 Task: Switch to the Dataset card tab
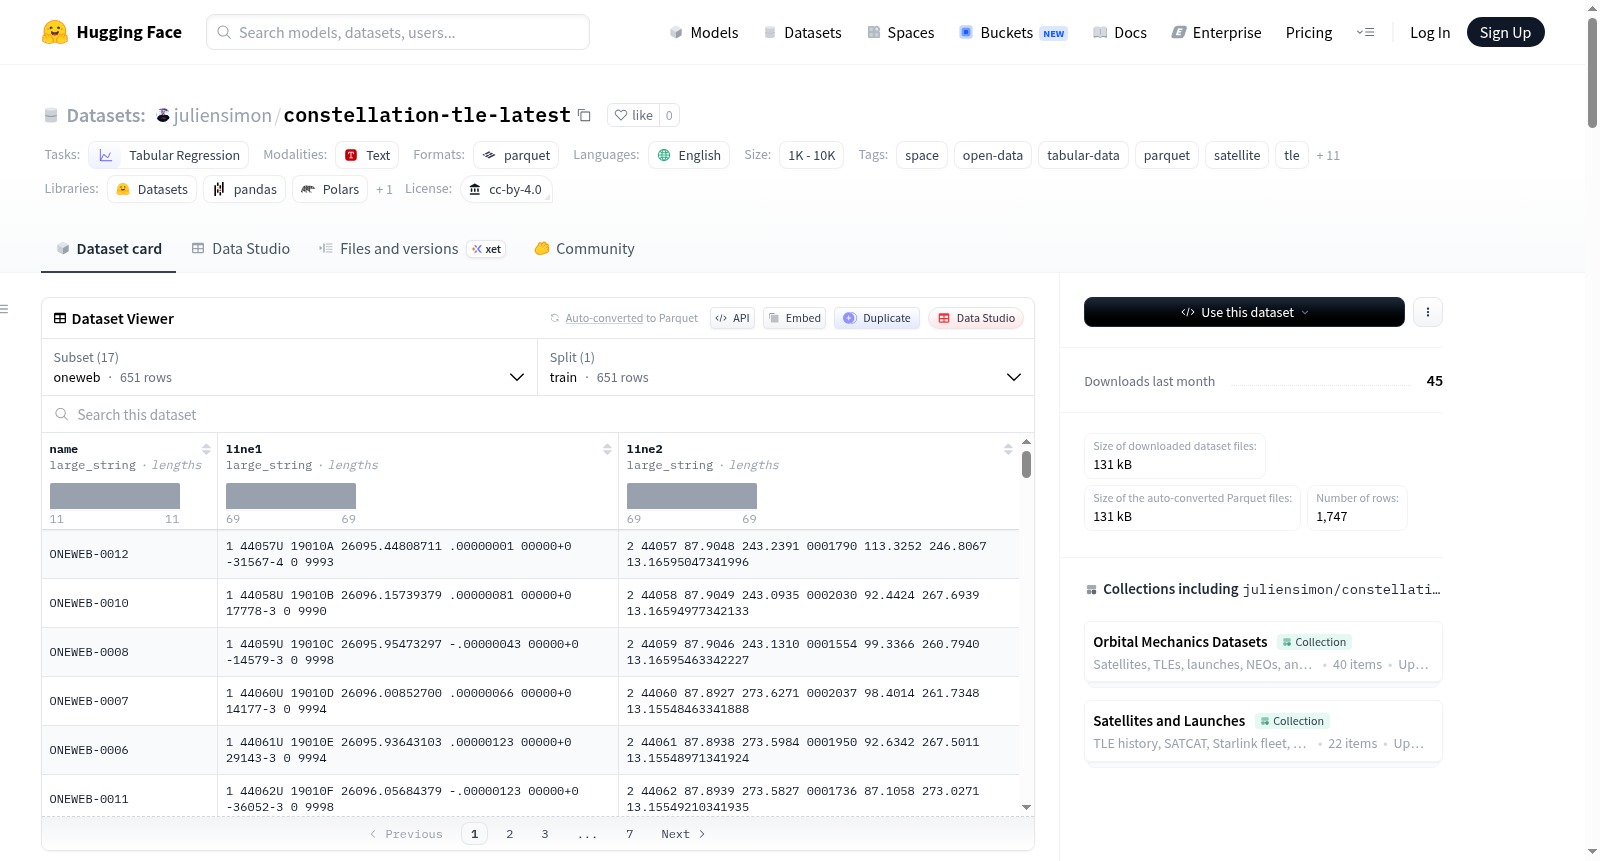tap(109, 249)
